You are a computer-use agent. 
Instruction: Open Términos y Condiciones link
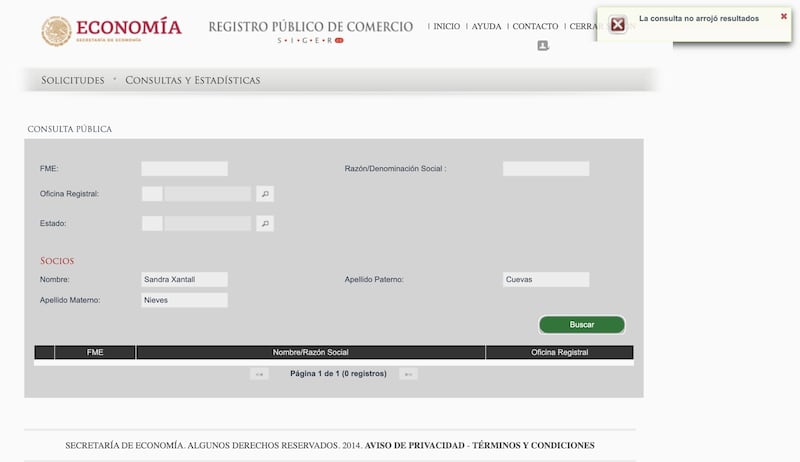click(x=533, y=445)
